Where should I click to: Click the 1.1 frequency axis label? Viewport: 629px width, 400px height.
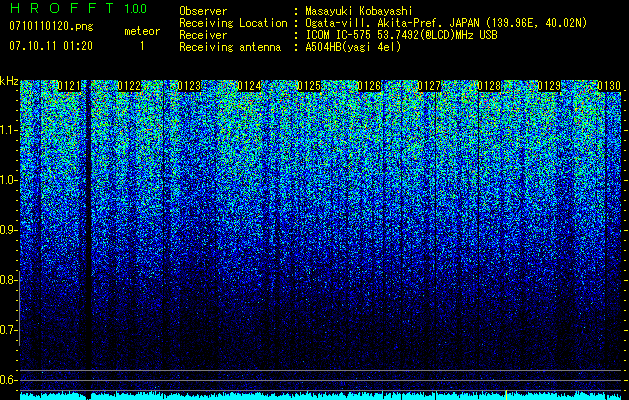9,131
